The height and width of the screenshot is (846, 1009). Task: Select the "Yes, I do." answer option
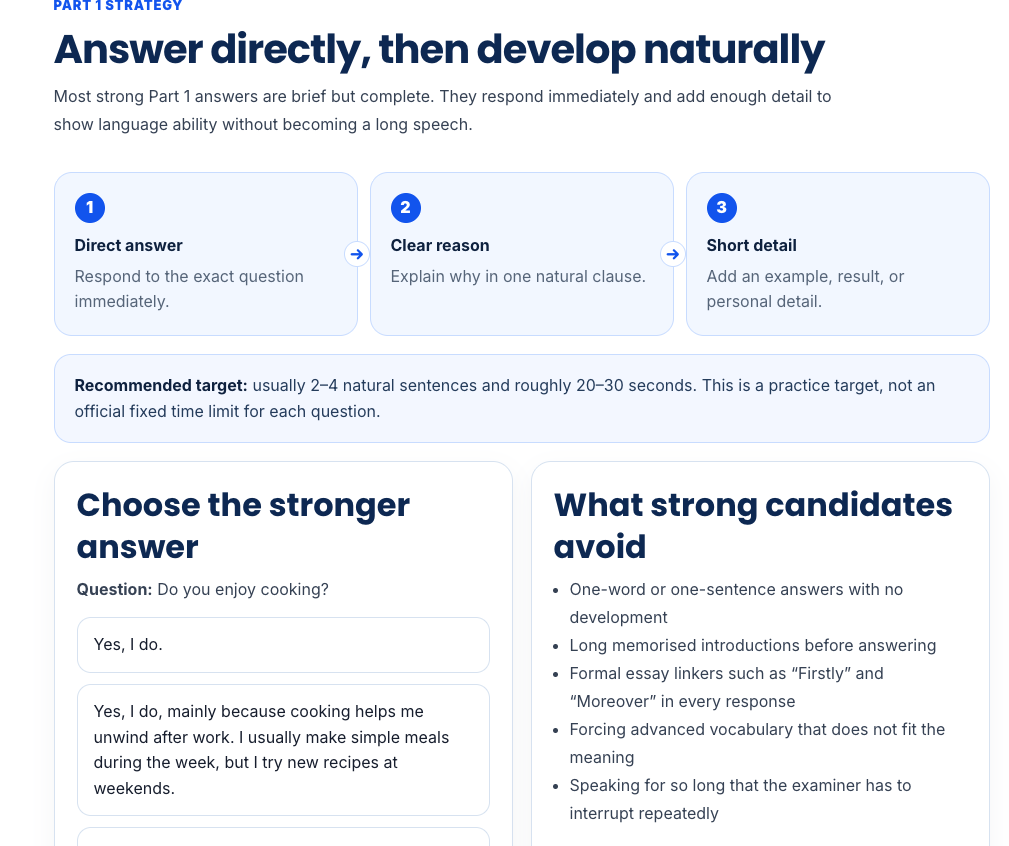(283, 645)
